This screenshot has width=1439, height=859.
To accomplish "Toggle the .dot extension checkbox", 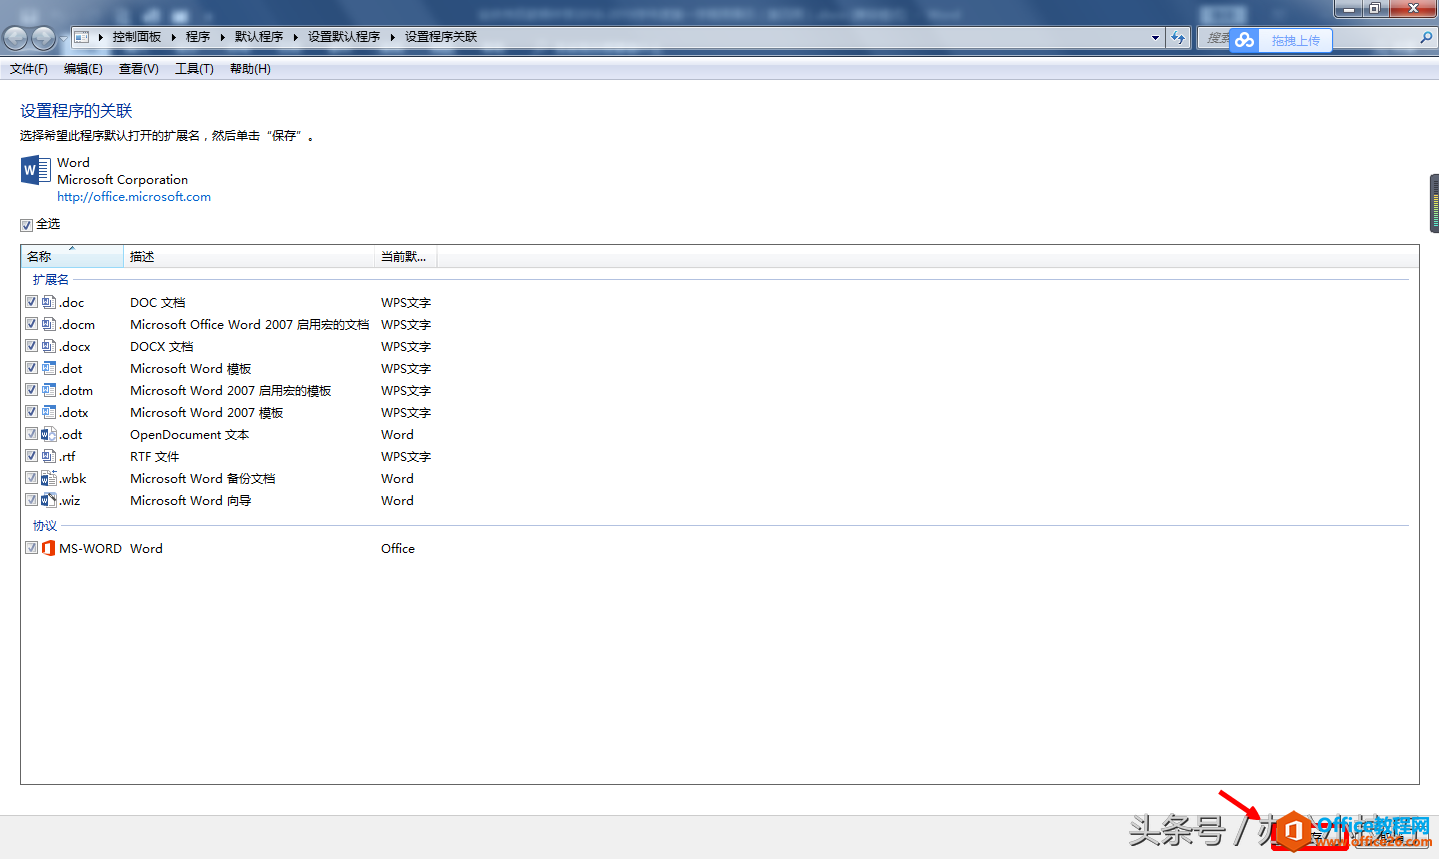I will point(31,368).
